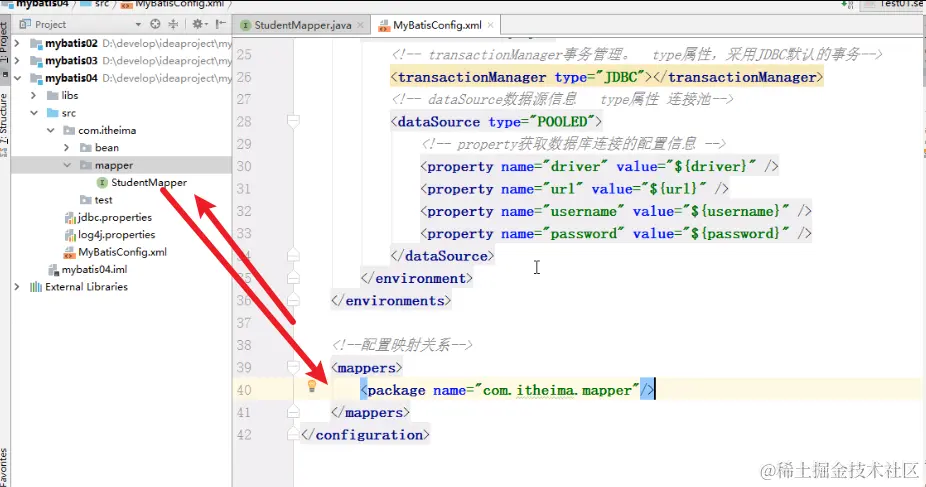The width and height of the screenshot is (926, 487).
Task: Select the test package
Action: coord(103,200)
